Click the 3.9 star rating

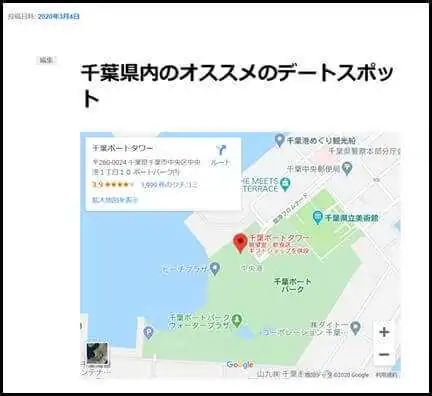pos(113,184)
